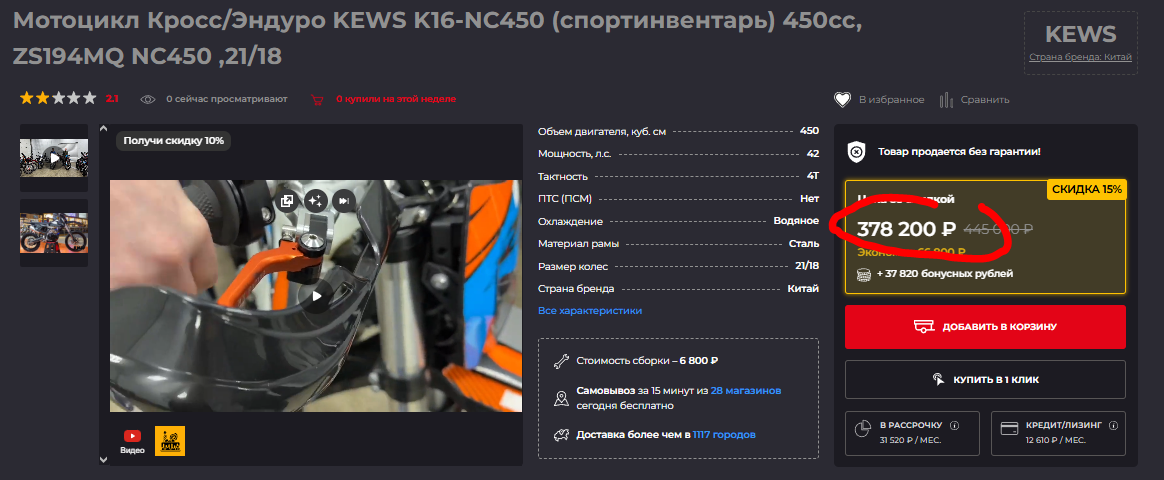The height and width of the screenshot is (480, 1164).
Task: Click the yellow brand logo thumbnail
Action: 170,441
